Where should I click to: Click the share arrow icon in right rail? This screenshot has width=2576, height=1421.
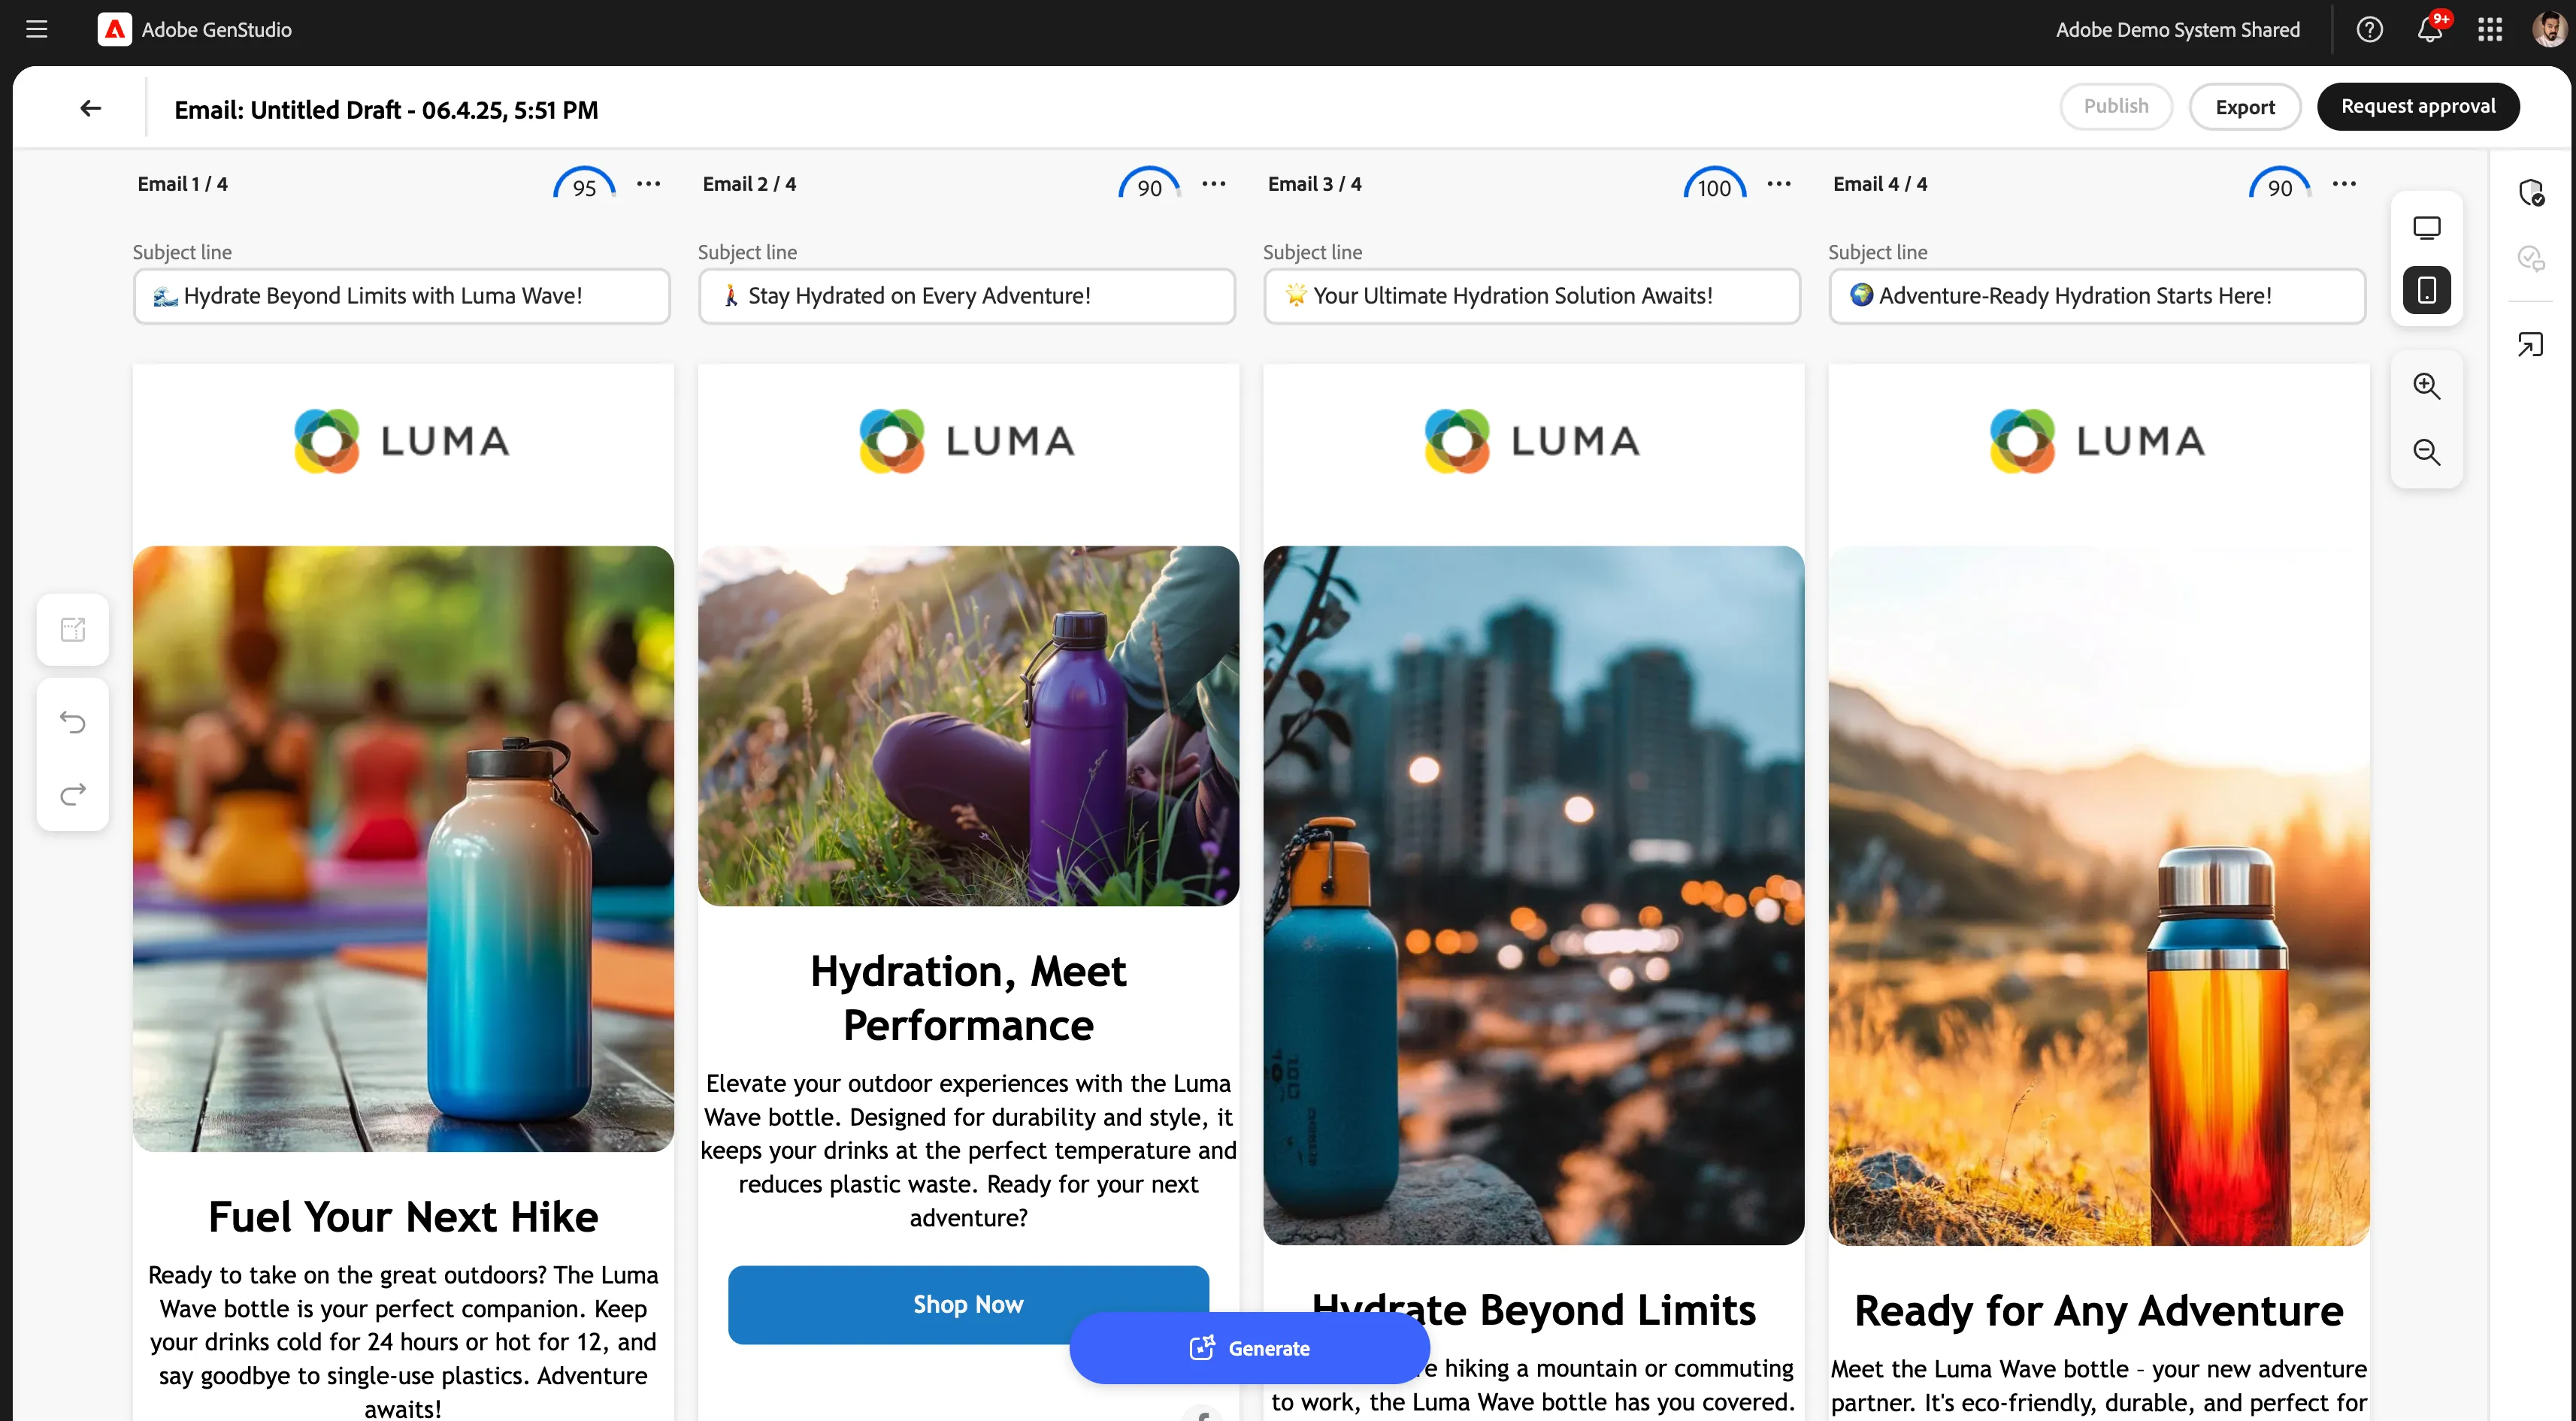coord(2530,345)
